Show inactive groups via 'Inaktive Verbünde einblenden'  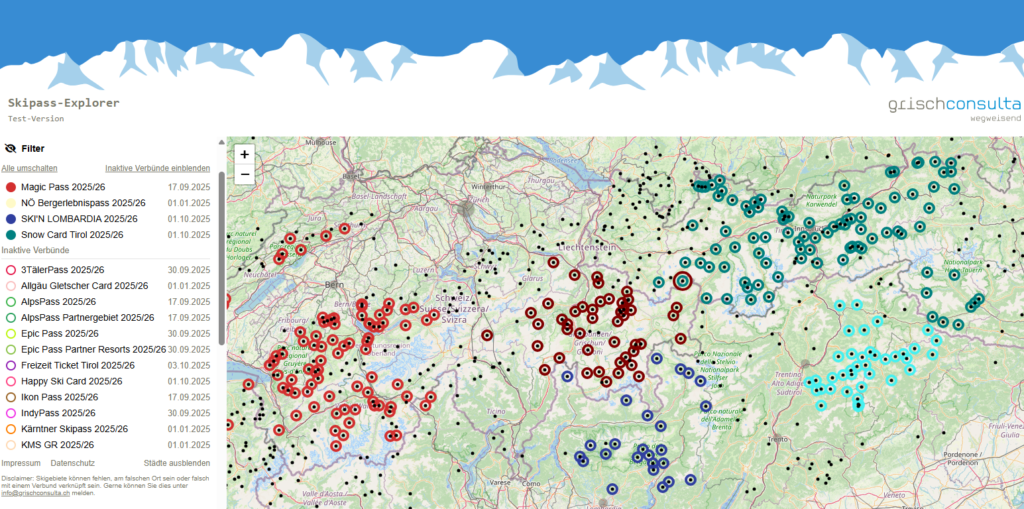157,169
